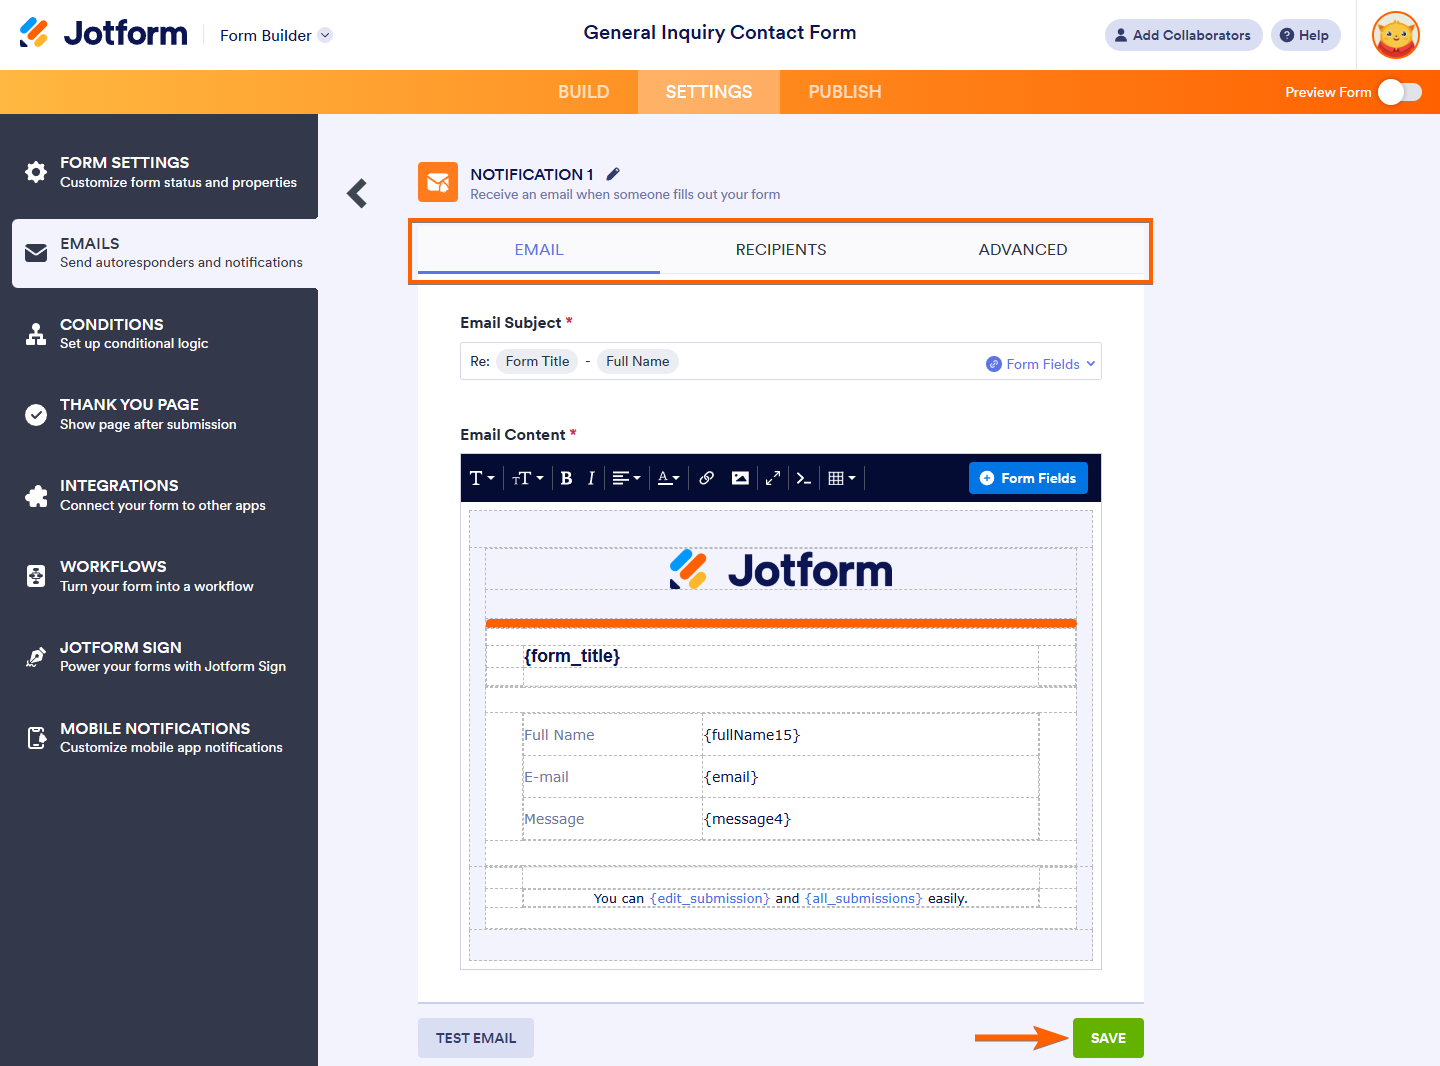1440x1066 pixels.
Task: Open the Form Settings gear icon
Action: (36, 172)
